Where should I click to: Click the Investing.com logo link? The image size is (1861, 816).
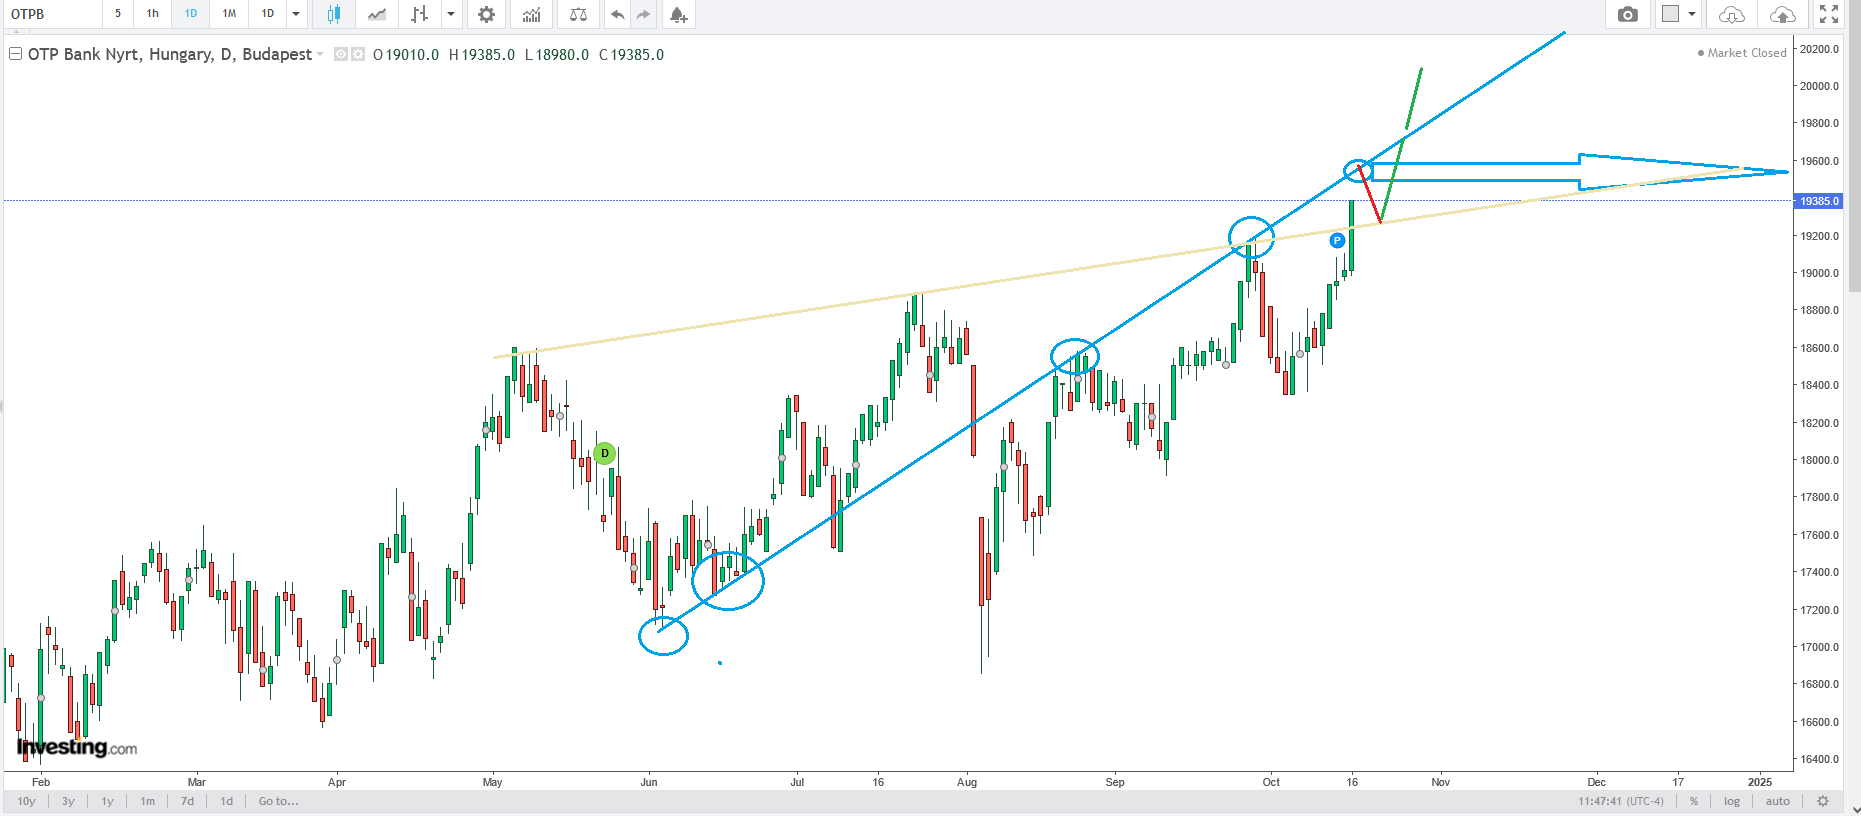[x=77, y=747]
